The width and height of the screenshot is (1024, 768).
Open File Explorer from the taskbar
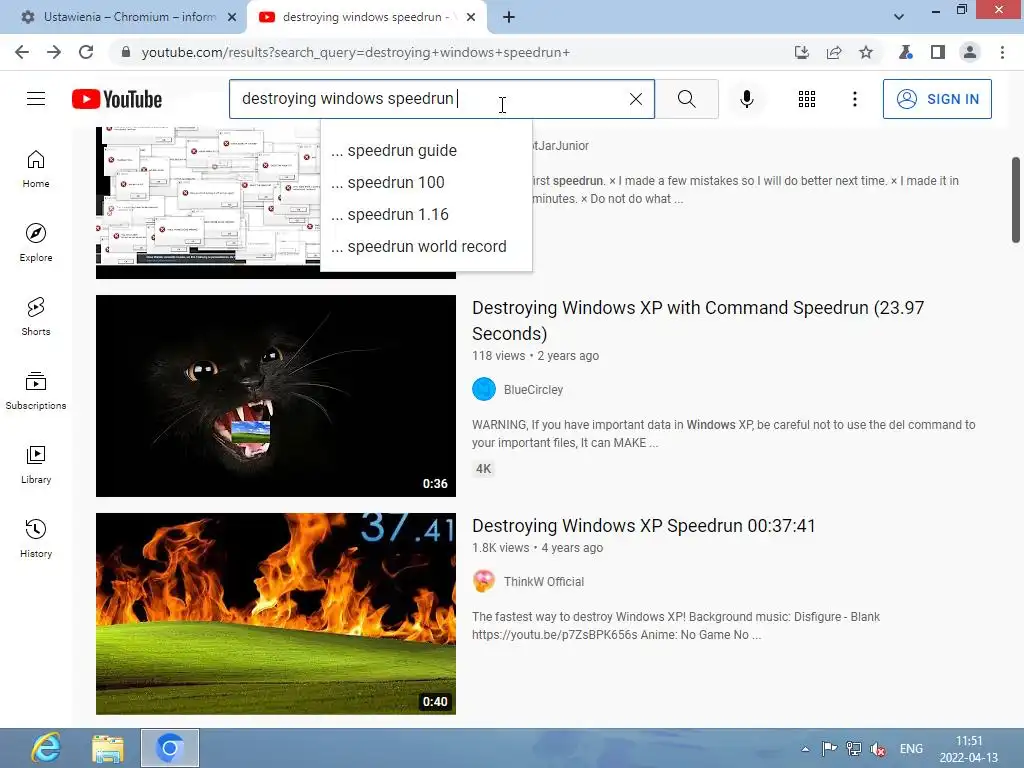[x=108, y=748]
